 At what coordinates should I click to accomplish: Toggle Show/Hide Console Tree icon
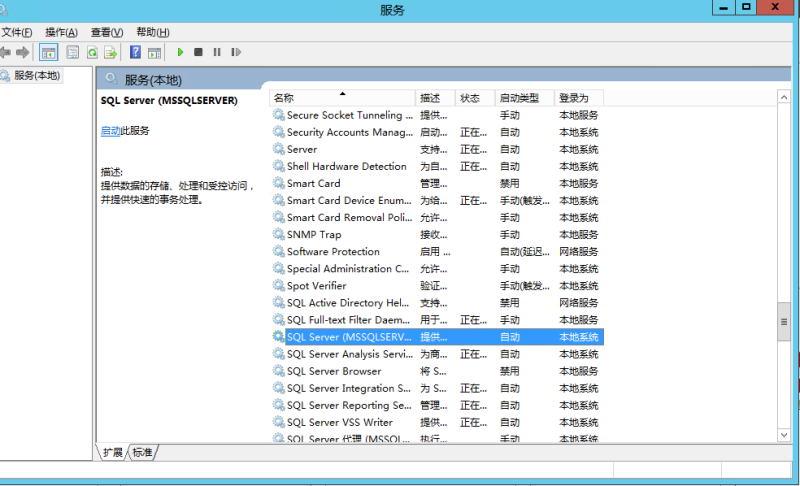(49, 52)
